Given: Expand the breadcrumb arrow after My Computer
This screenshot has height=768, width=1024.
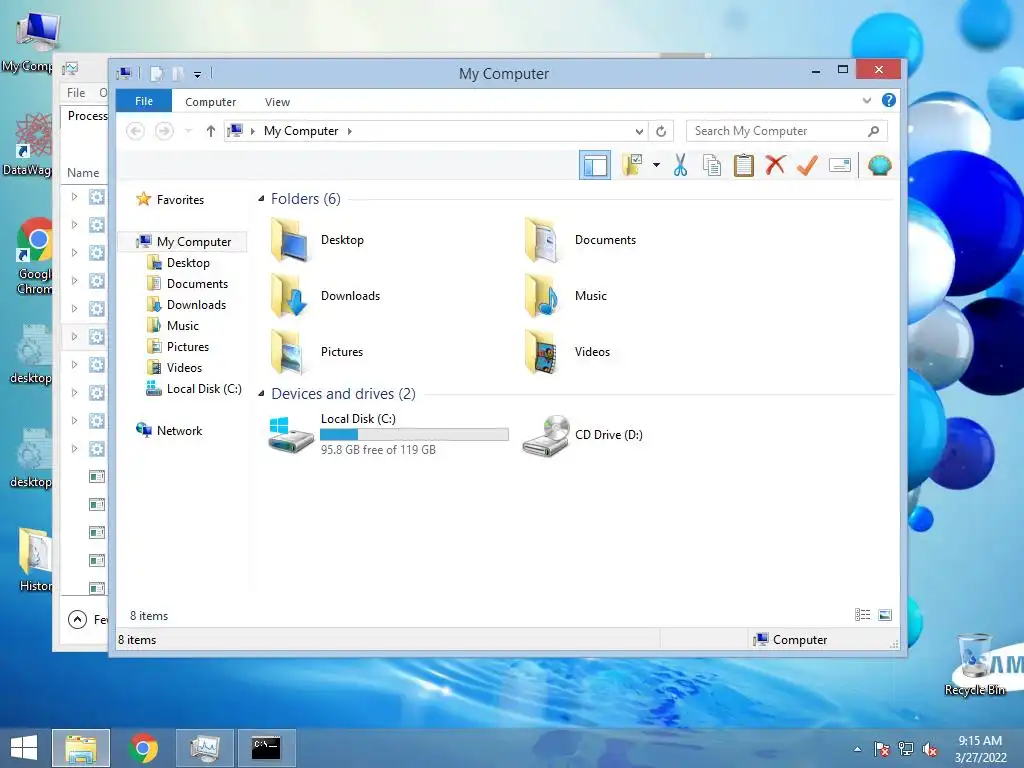Looking at the screenshot, I should (x=349, y=131).
